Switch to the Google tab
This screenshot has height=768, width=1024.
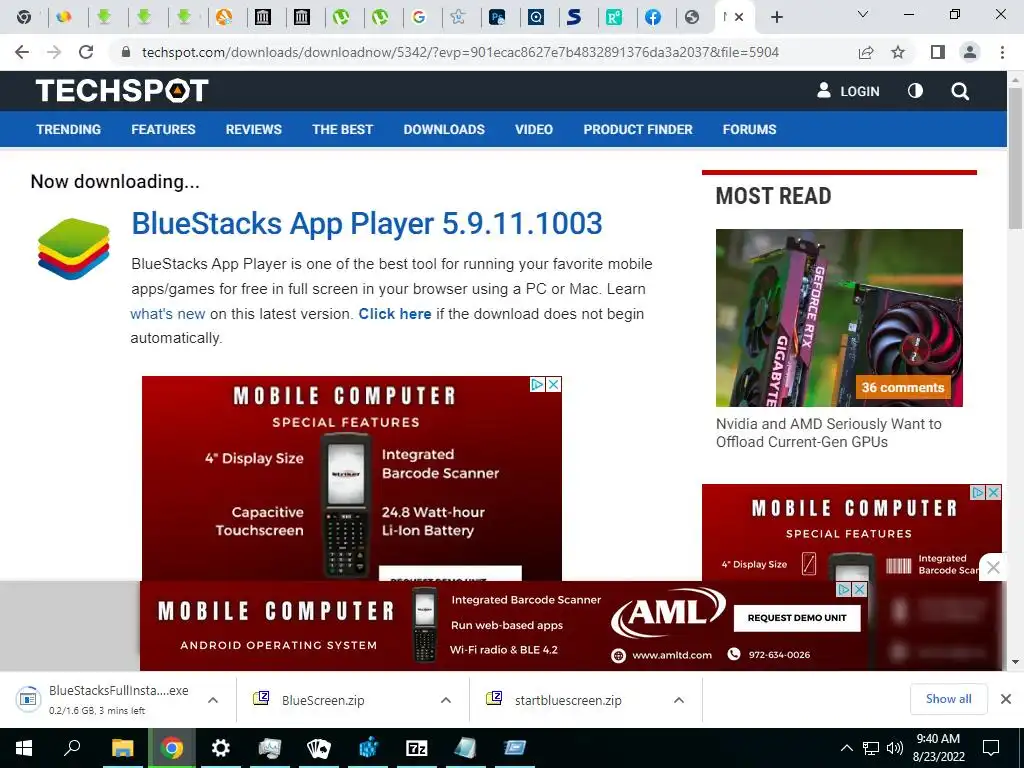coord(419,17)
